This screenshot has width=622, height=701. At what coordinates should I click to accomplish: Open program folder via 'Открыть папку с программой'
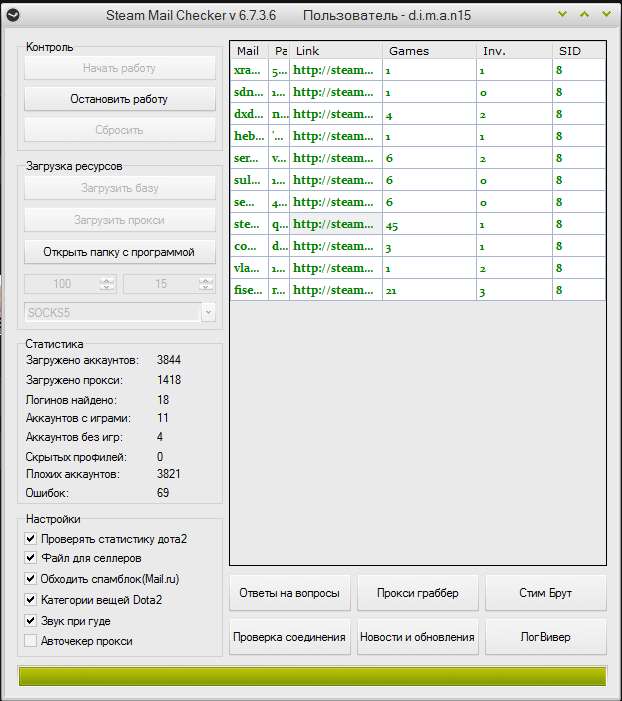(119, 252)
